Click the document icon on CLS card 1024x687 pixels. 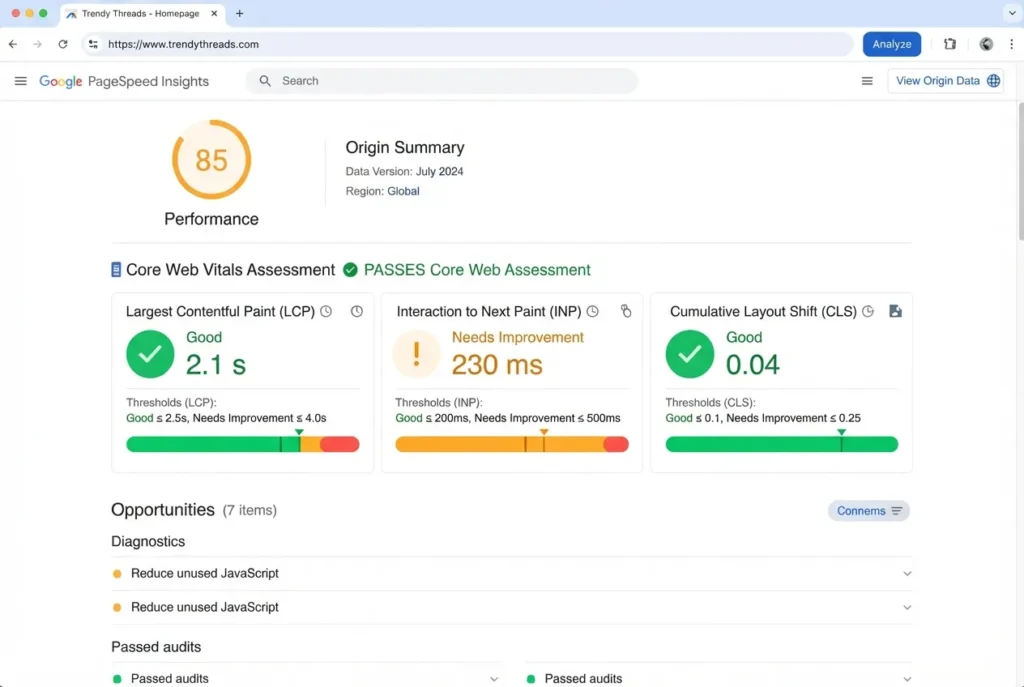click(895, 312)
